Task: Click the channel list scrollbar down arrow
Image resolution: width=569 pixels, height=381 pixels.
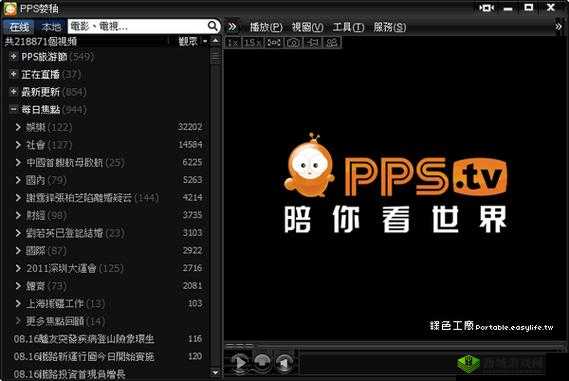Action: (x=215, y=373)
